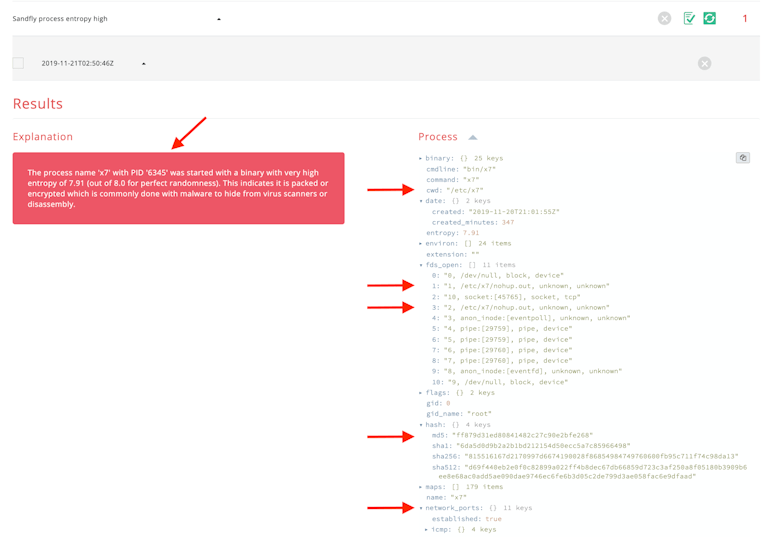Select the anon_inode:[eventpoll] entry
Image resolution: width=768 pixels, height=537 pixels.
pos(531,318)
